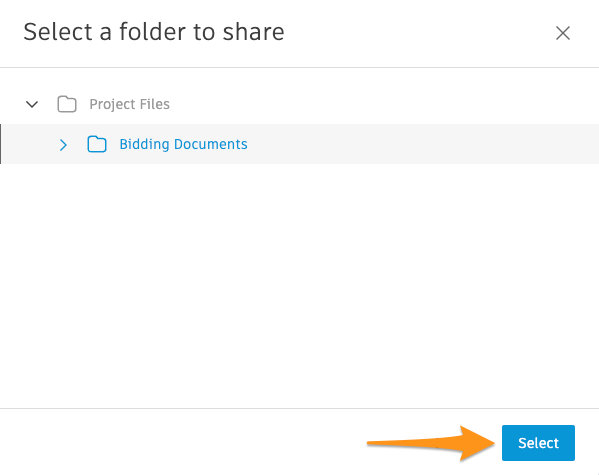Click the blue Select button
This screenshot has width=599, height=475.
(x=538, y=443)
